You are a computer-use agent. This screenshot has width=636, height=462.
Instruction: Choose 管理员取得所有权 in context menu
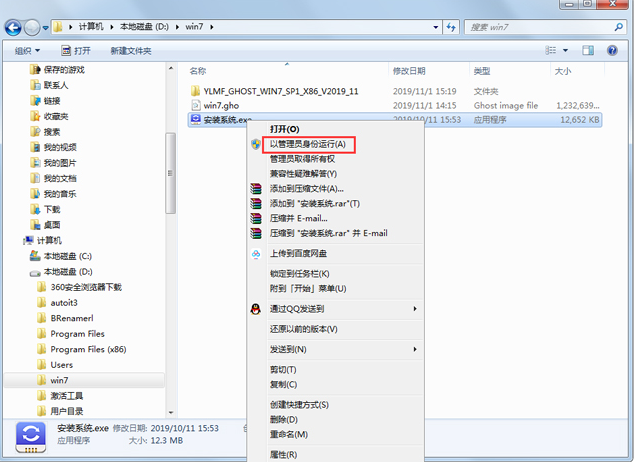(x=302, y=159)
